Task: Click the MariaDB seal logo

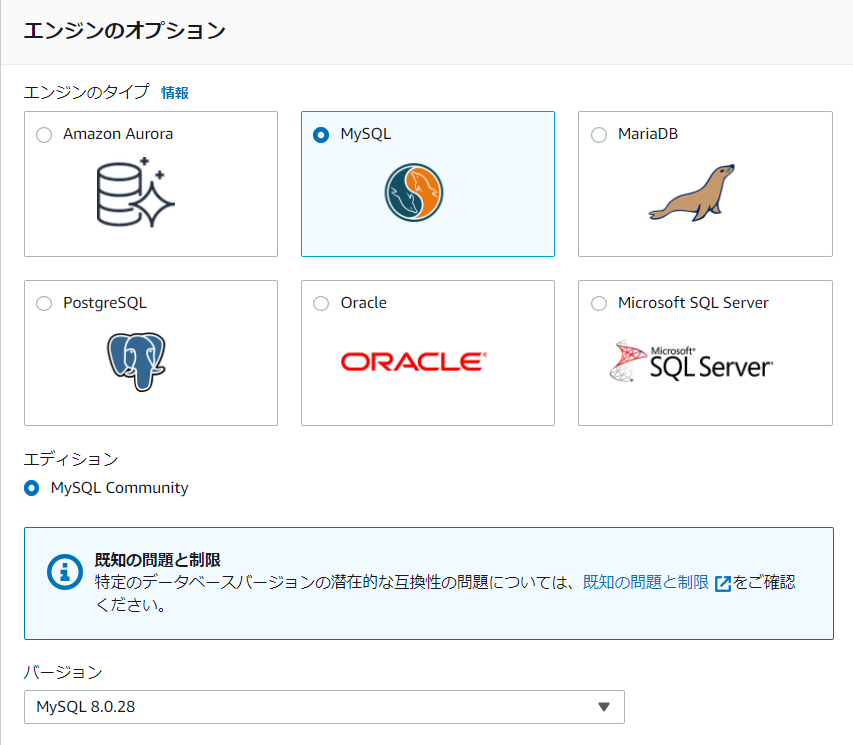Action: pyautogui.click(x=691, y=192)
